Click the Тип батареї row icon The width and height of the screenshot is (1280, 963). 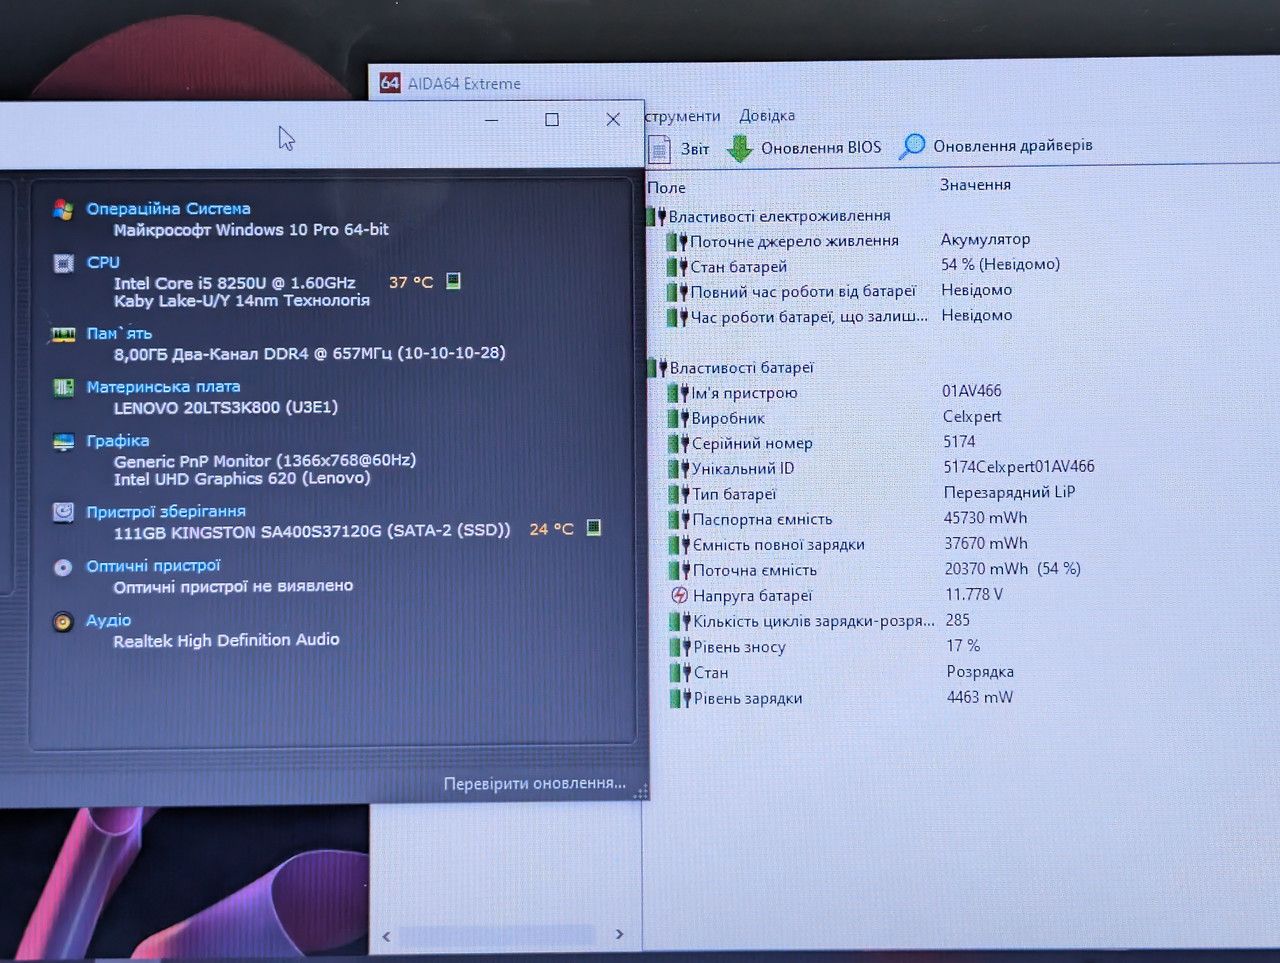680,494
